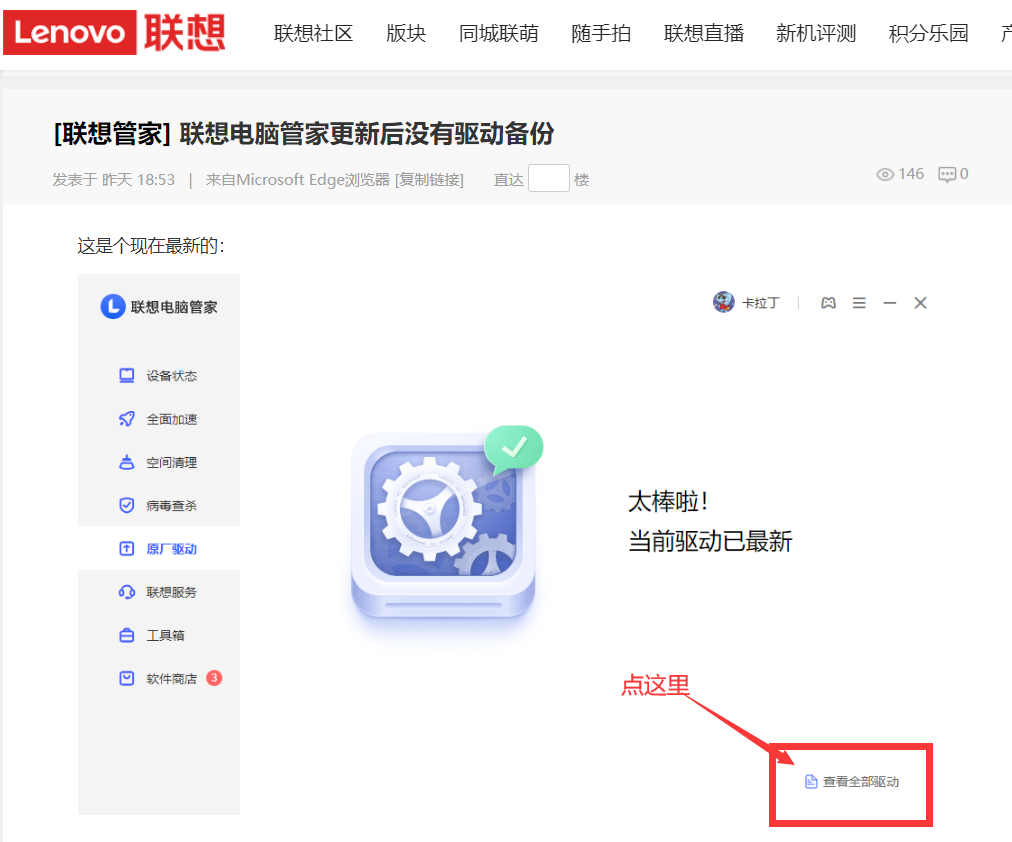The width and height of the screenshot is (1012, 842).
Task: Click the 全面加速 rocket icon
Action: click(x=126, y=419)
